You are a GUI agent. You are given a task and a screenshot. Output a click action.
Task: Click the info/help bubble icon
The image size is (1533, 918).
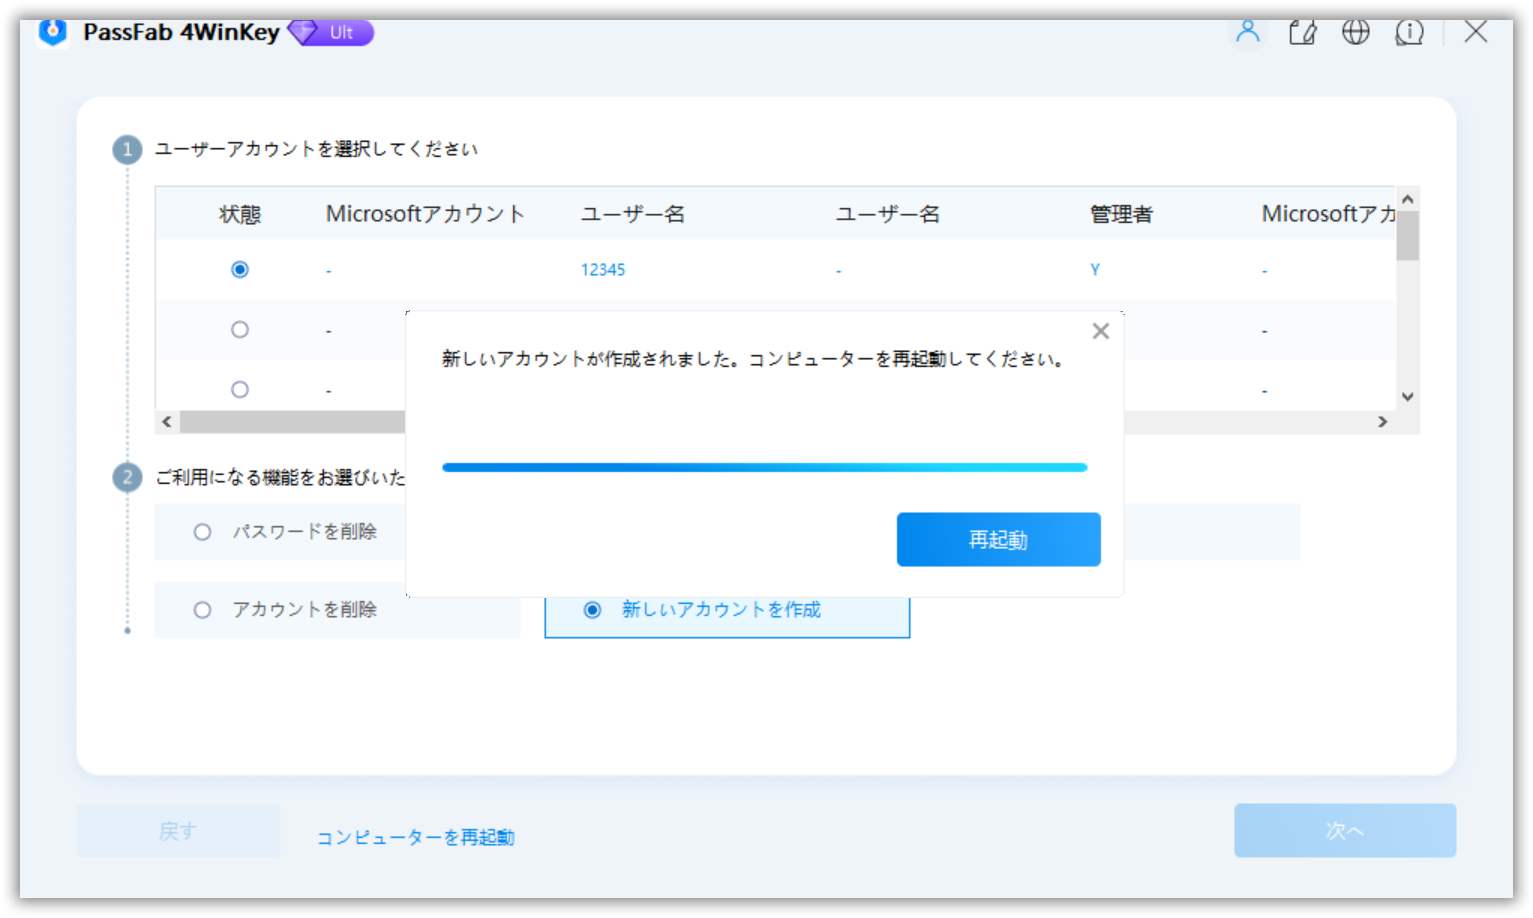click(1409, 32)
